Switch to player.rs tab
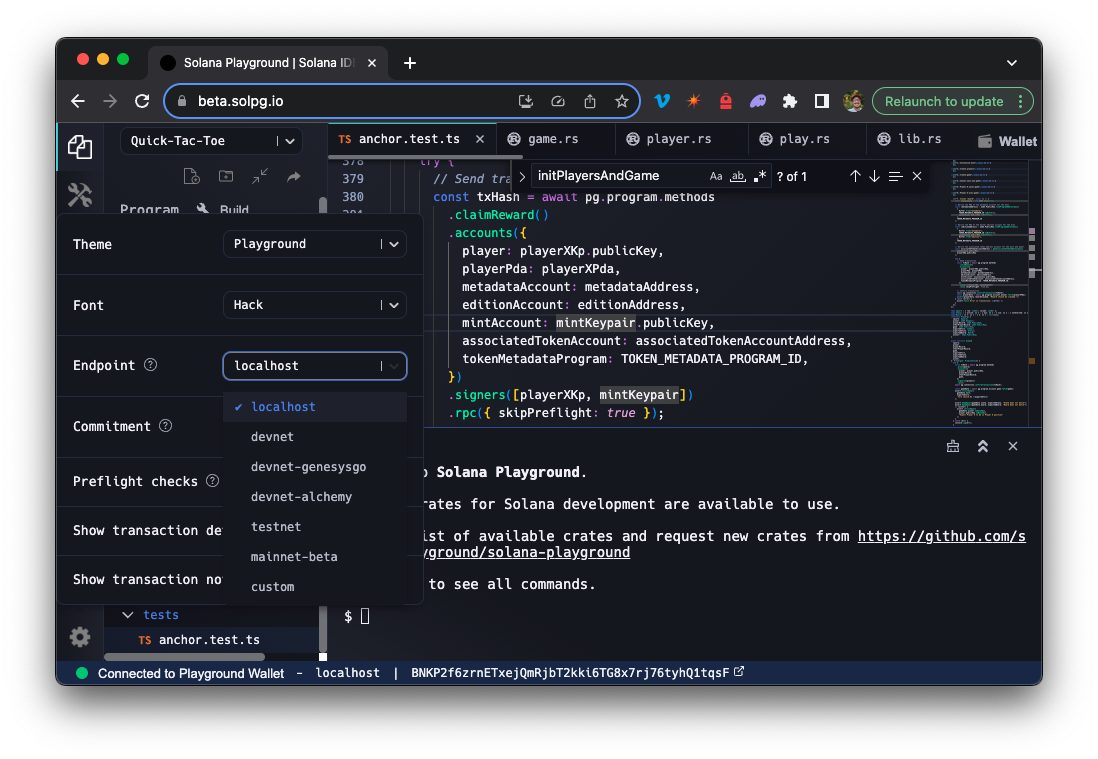 [x=679, y=139]
